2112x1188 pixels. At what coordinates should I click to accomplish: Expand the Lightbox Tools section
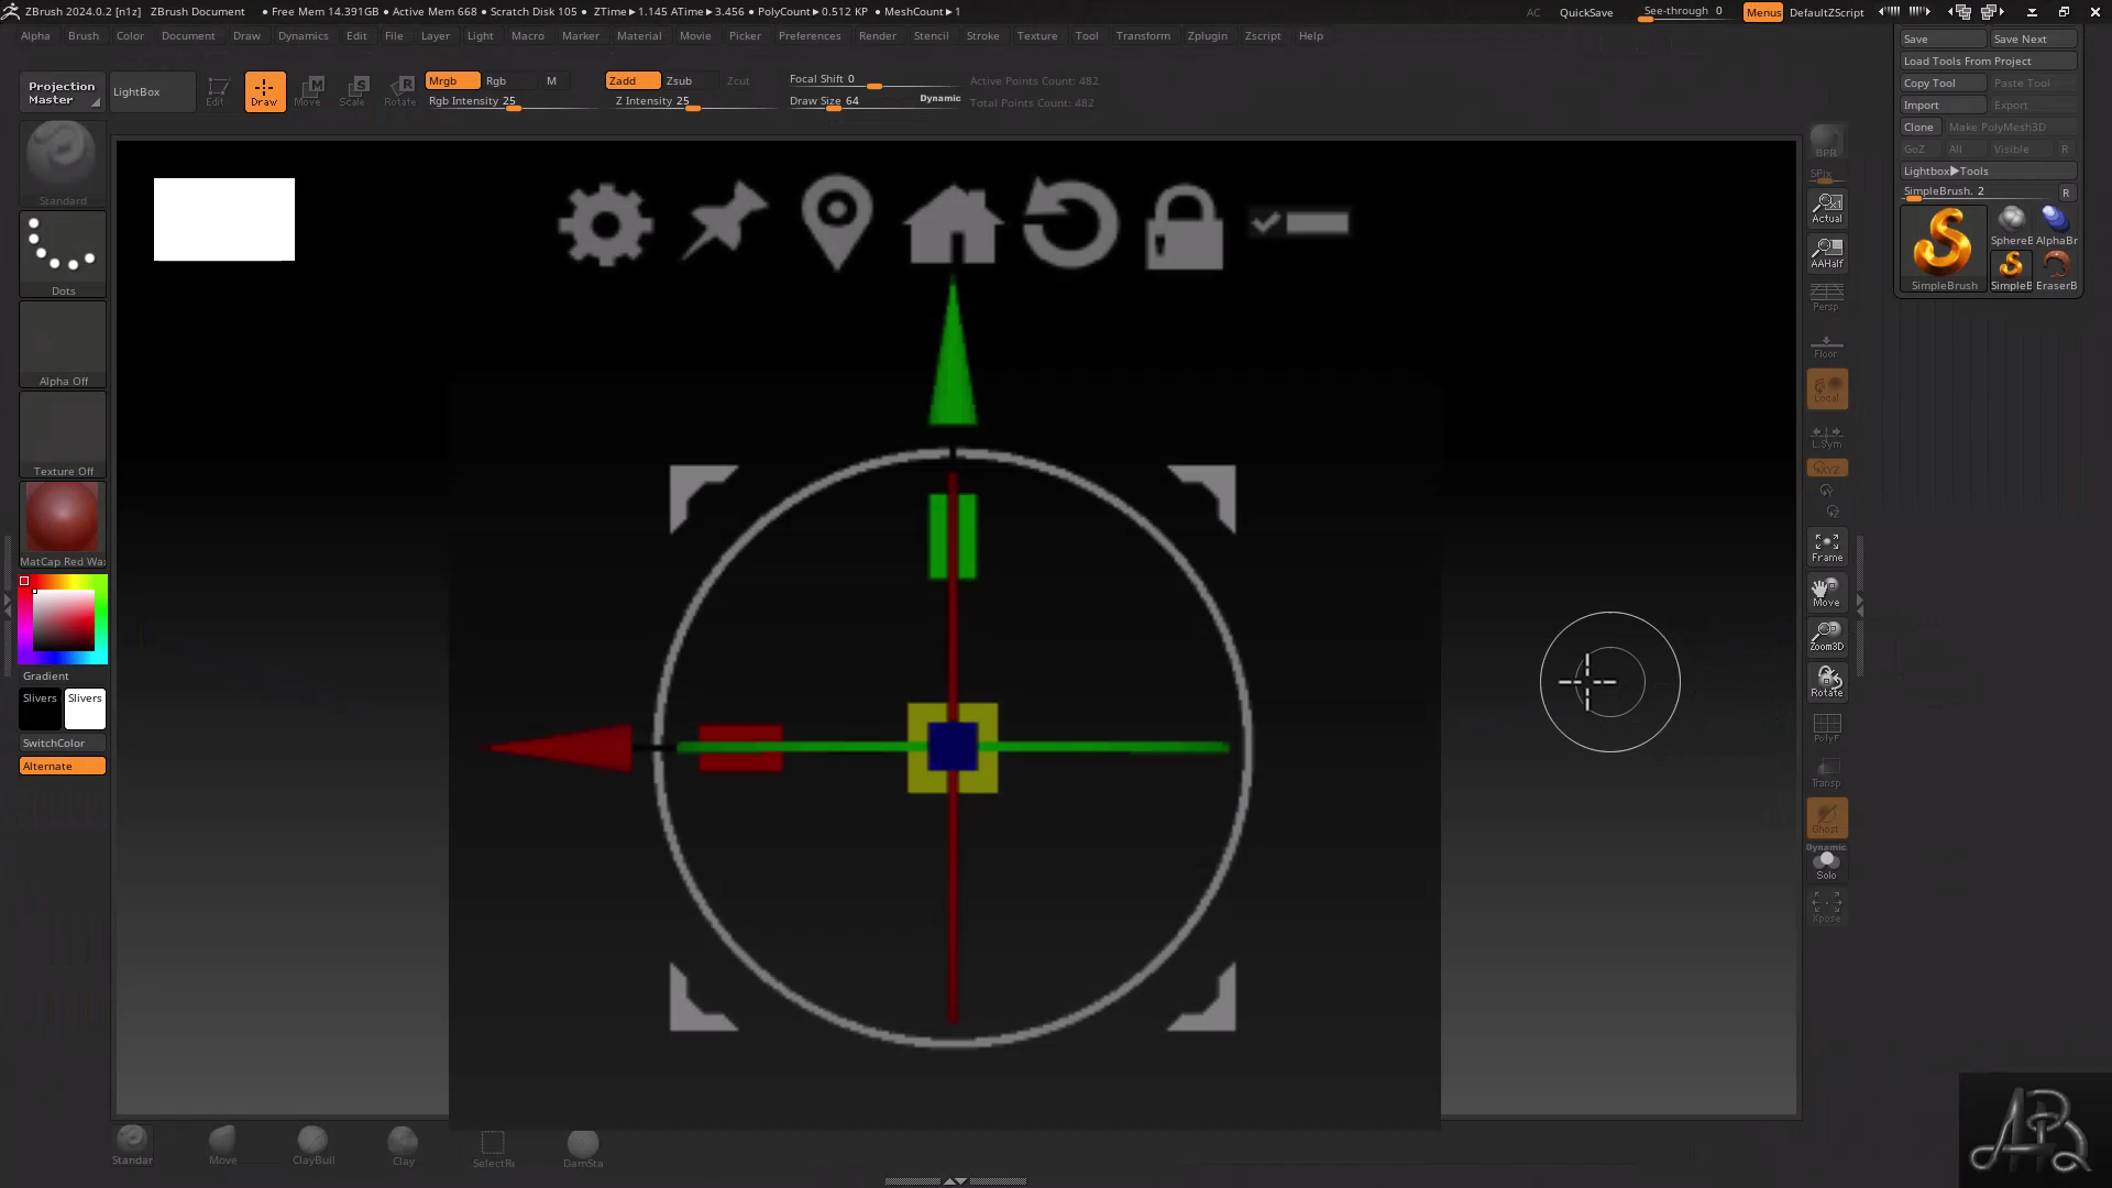[x=1945, y=171]
